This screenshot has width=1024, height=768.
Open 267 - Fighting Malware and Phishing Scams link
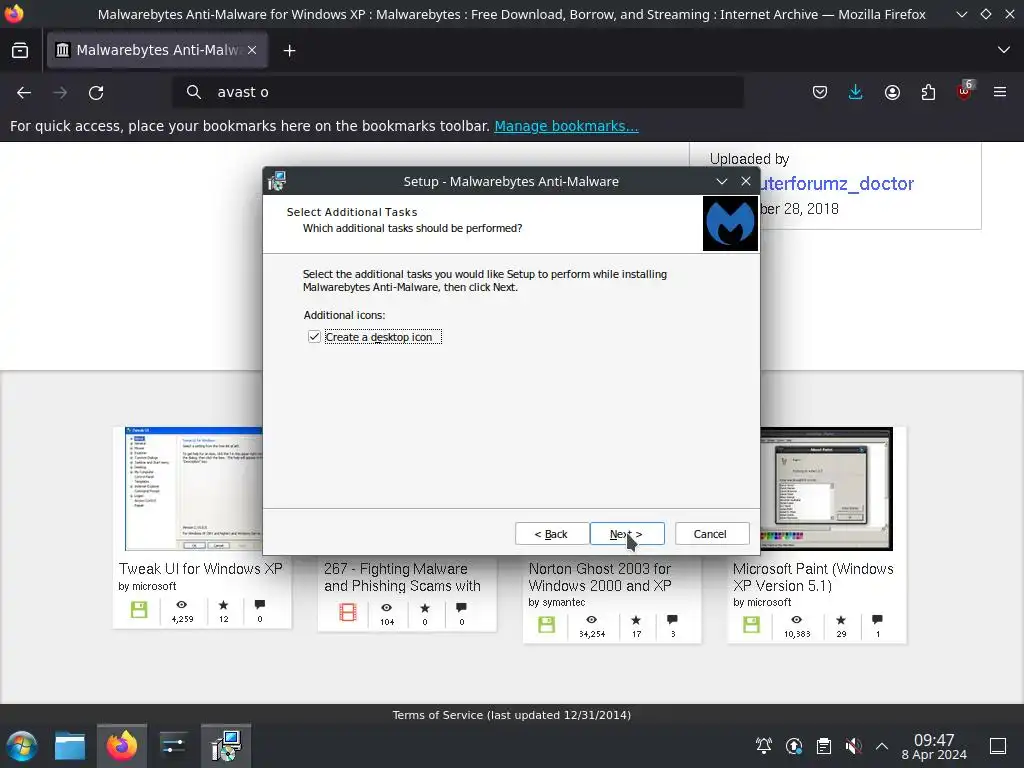[402, 577]
